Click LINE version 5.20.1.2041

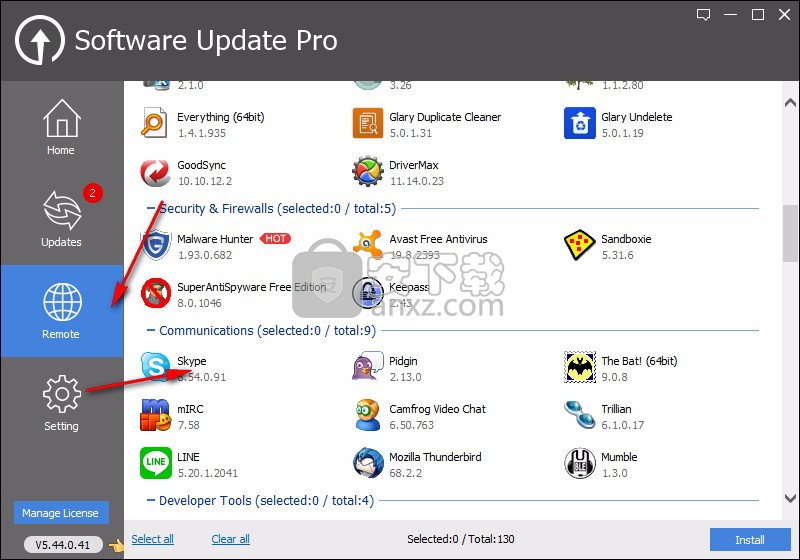point(207,473)
